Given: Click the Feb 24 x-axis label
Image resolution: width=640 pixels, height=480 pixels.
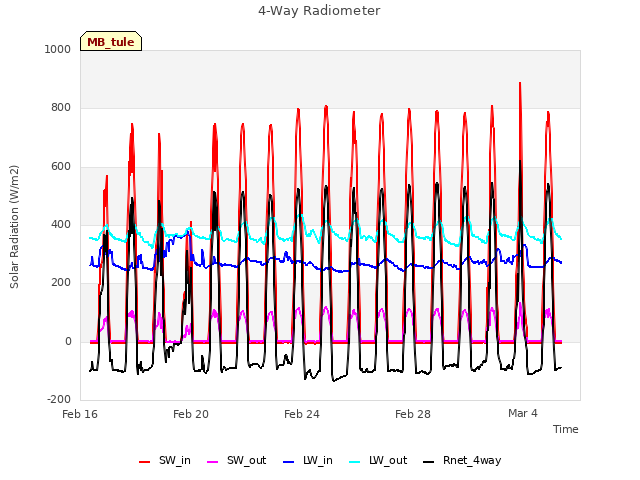Looking at the screenshot, I should pyautogui.click(x=302, y=414).
